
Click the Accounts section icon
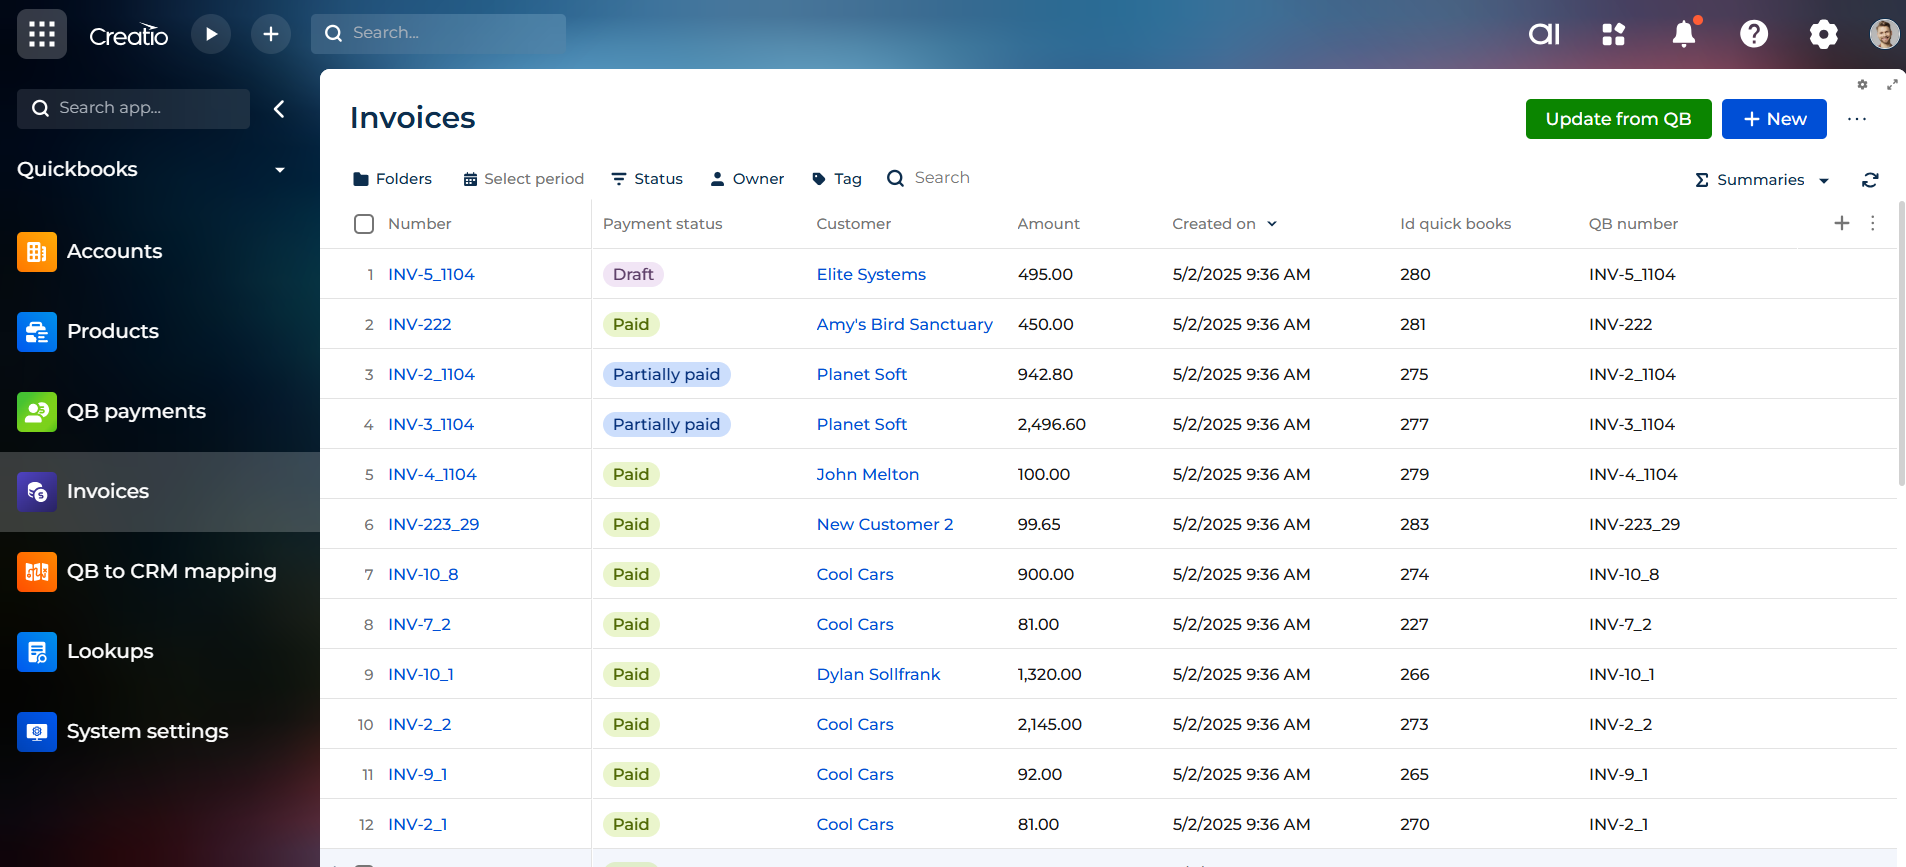pyautogui.click(x=37, y=251)
